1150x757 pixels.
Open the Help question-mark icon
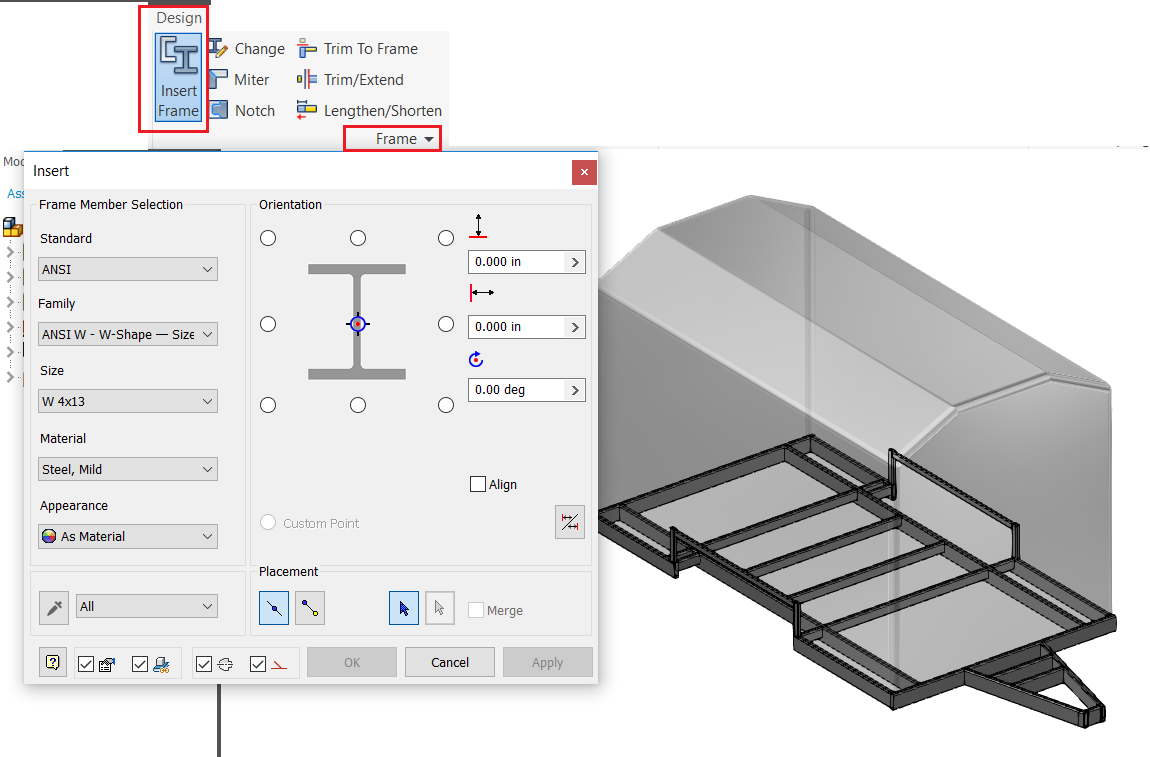pos(53,661)
